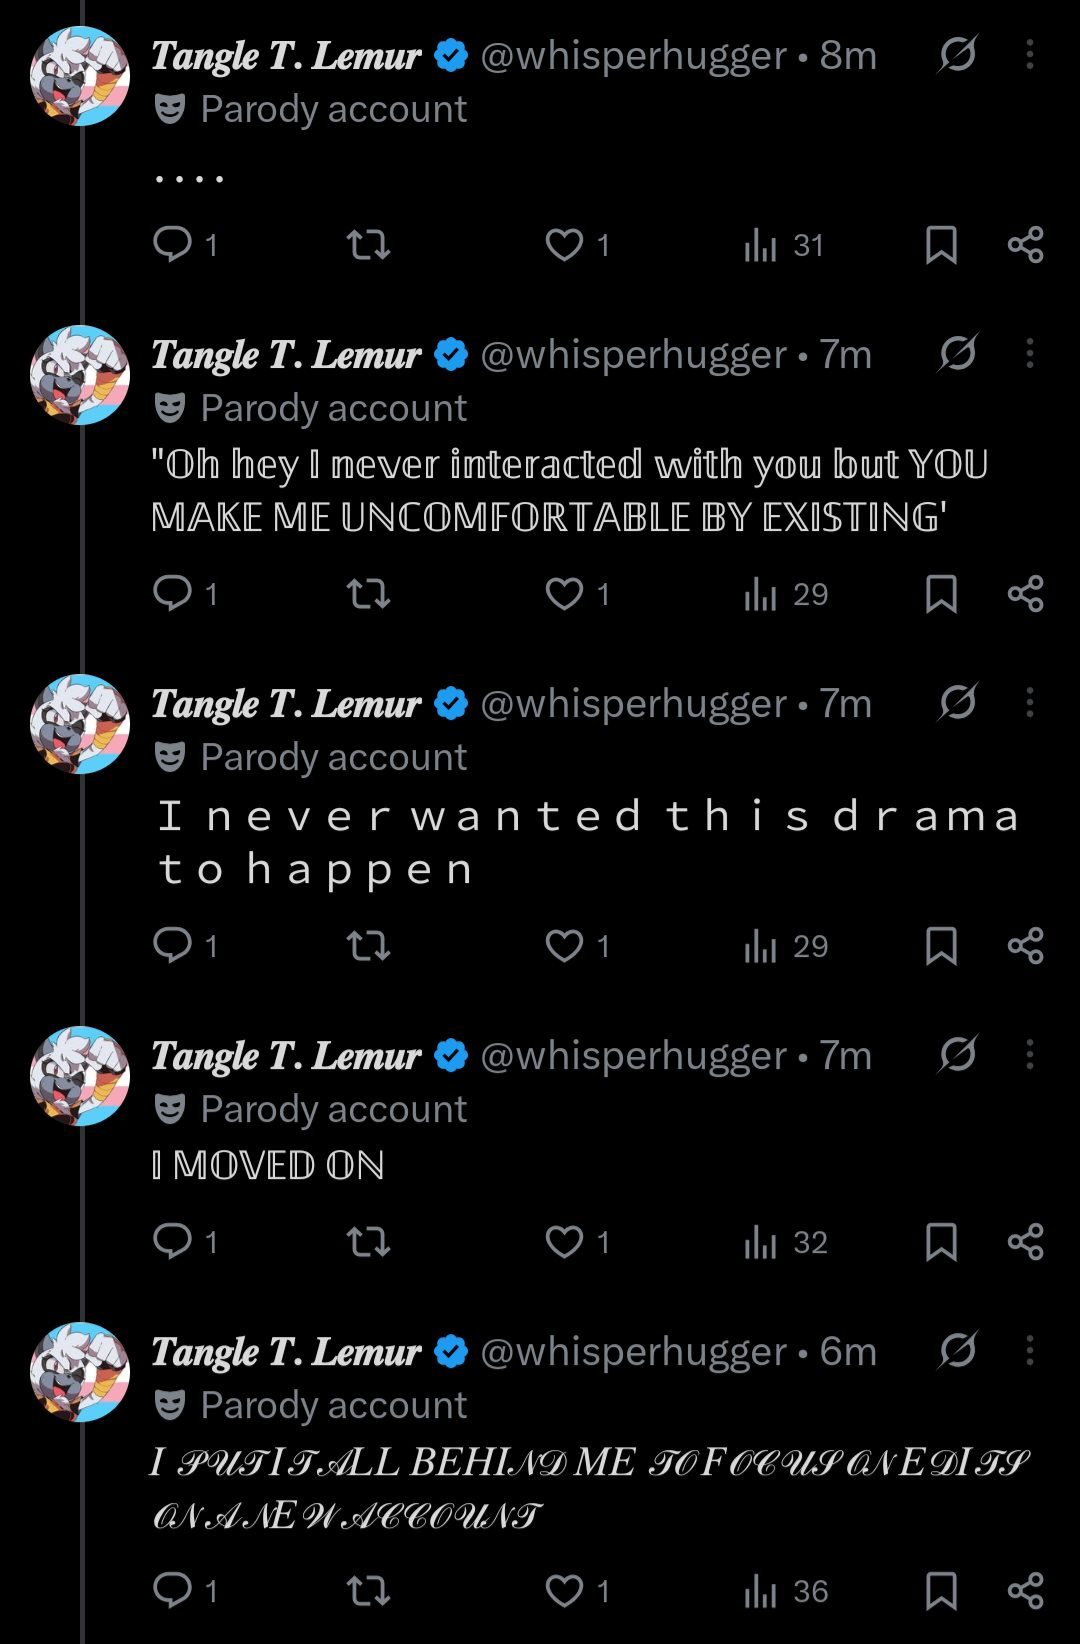Retweet the "I never wanted this drama" tweet
Image resolution: width=1080 pixels, height=1644 pixels.
click(368, 946)
